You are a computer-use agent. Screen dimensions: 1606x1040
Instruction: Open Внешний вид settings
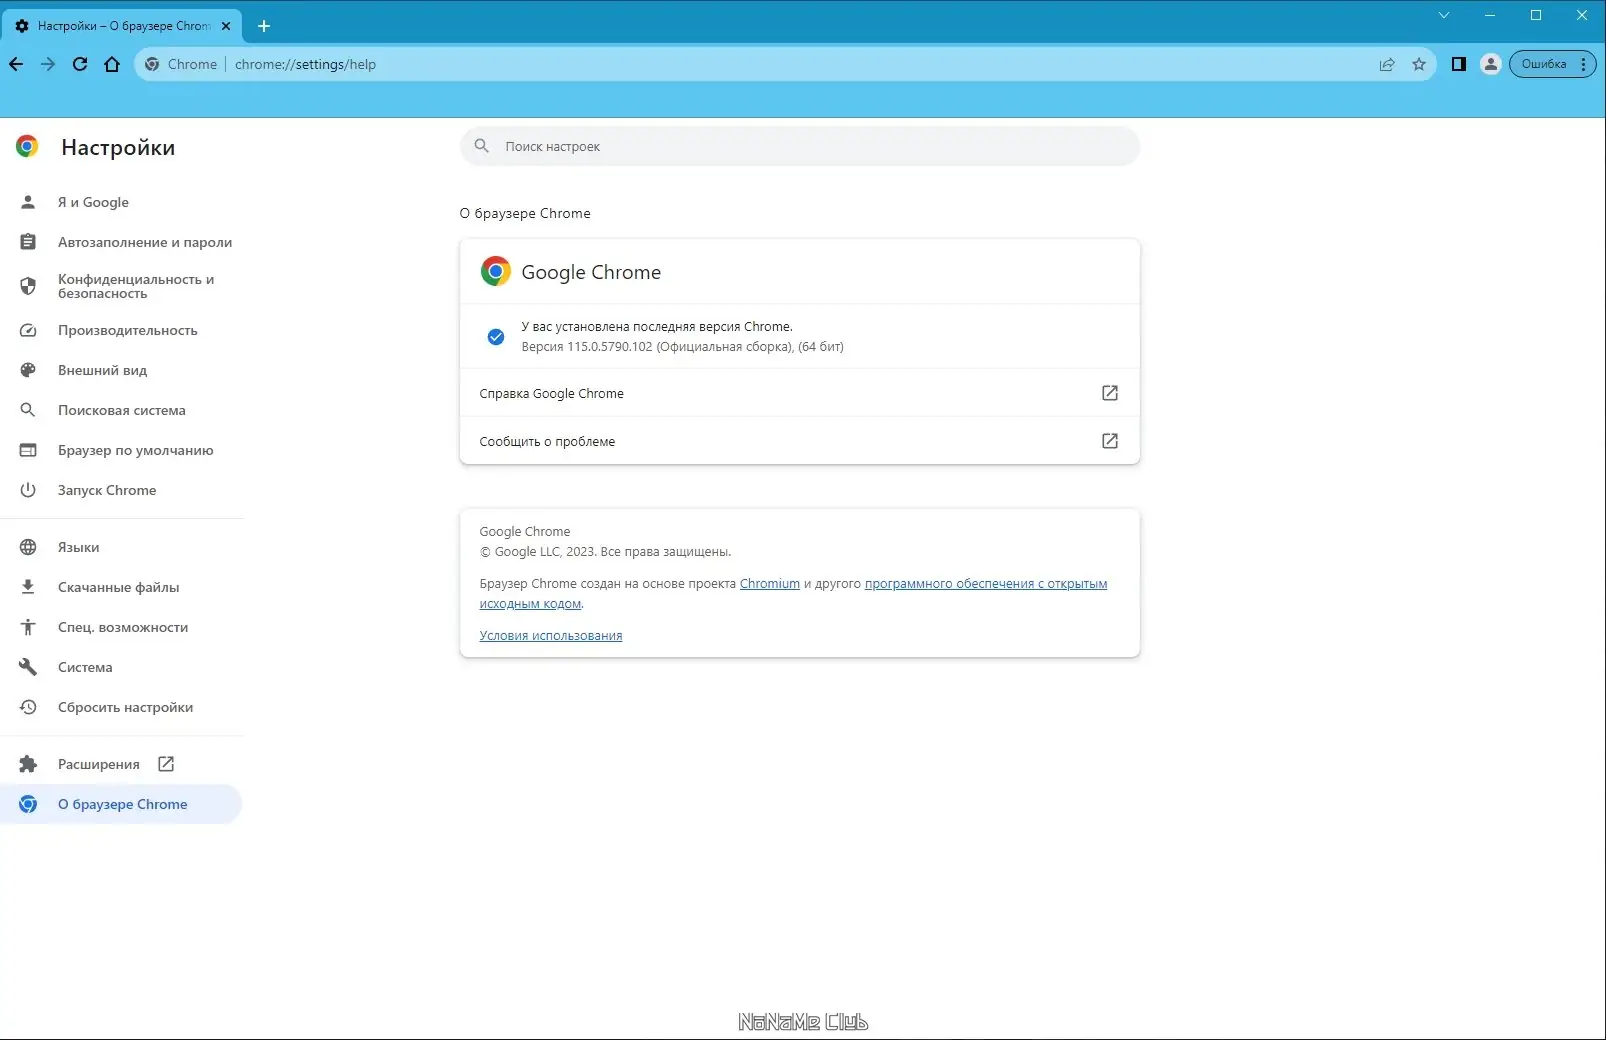[x=121, y=370]
